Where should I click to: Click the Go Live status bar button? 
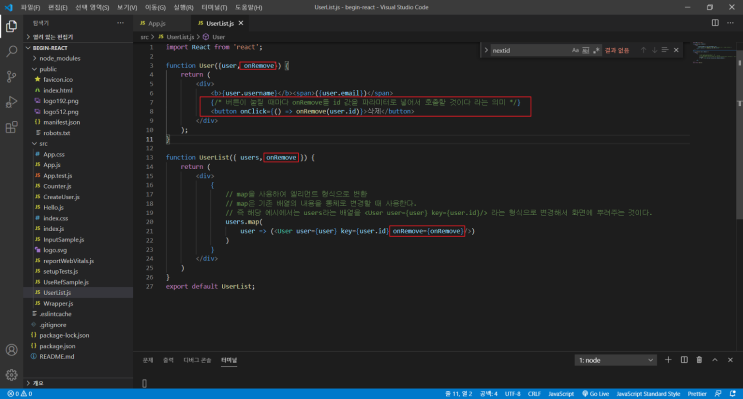click(595, 394)
